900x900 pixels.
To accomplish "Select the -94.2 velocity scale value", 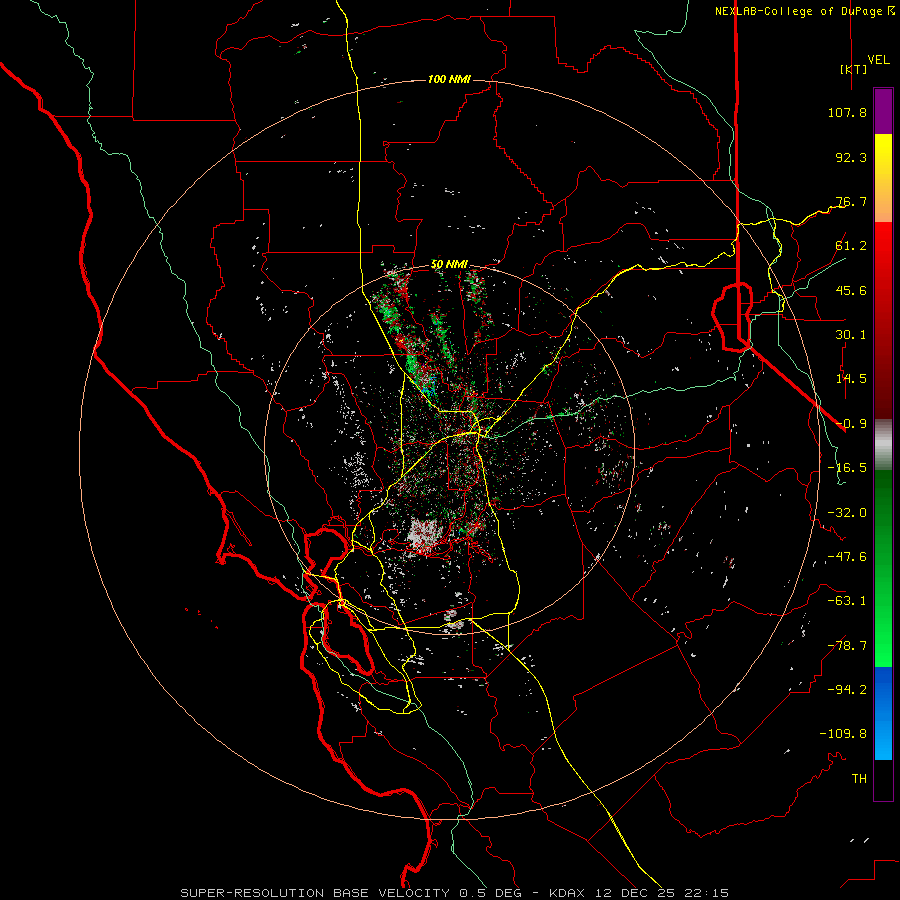I will pos(847,690).
